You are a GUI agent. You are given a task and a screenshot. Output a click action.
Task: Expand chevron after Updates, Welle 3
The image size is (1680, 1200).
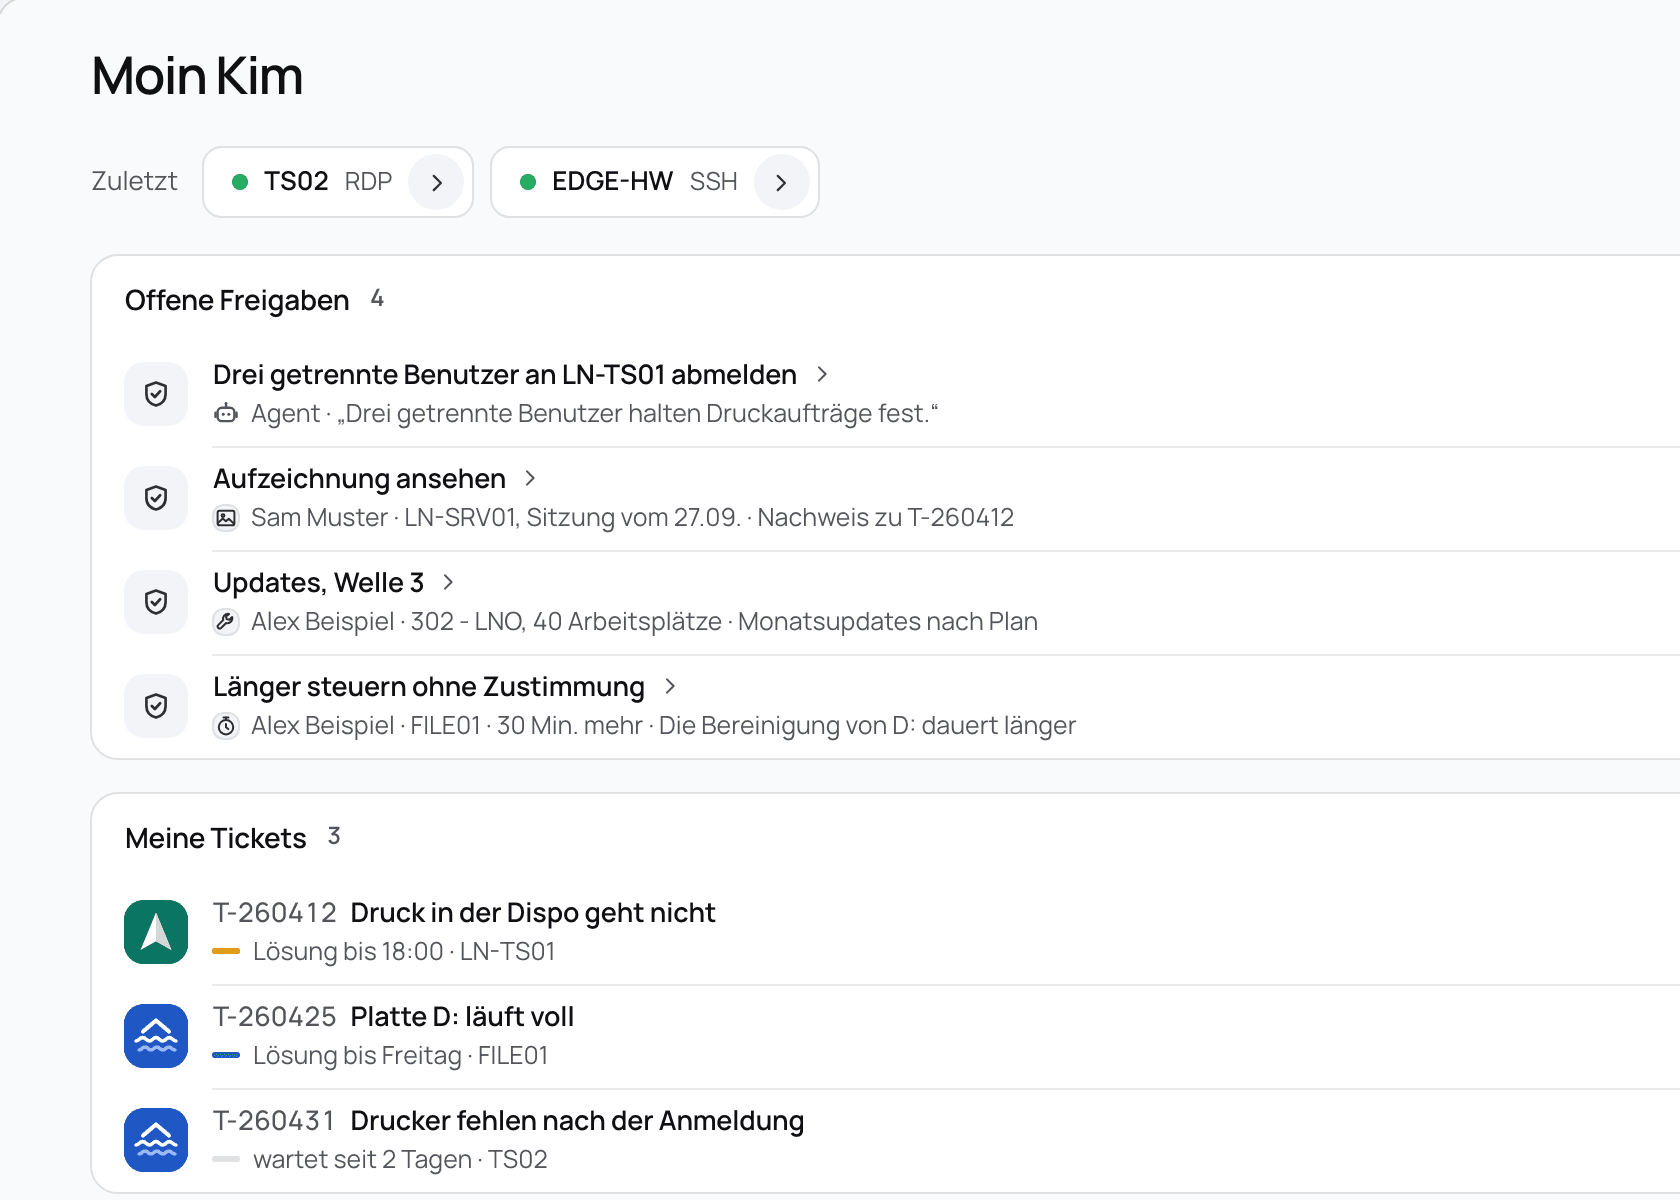pyautogui.click(x=448, y=582)
